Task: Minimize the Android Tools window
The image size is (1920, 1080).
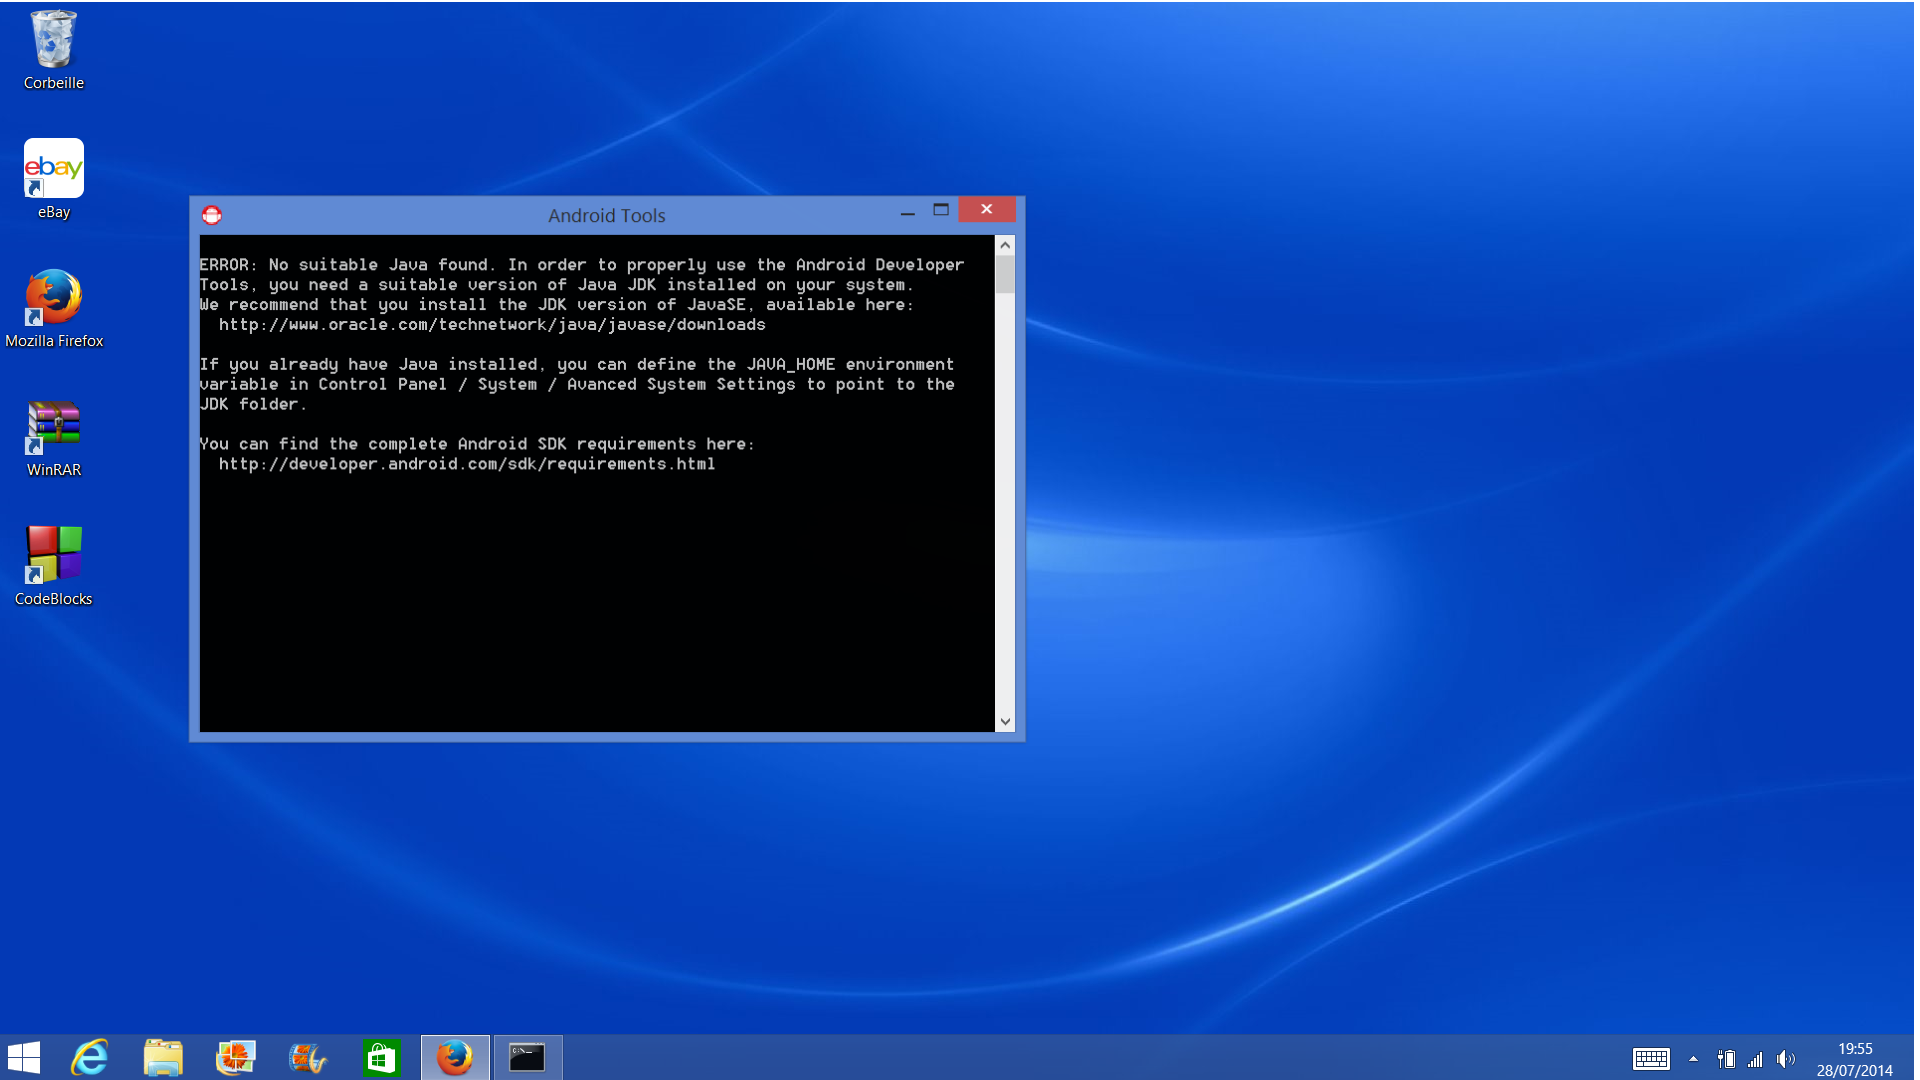Action: point(907,211)
